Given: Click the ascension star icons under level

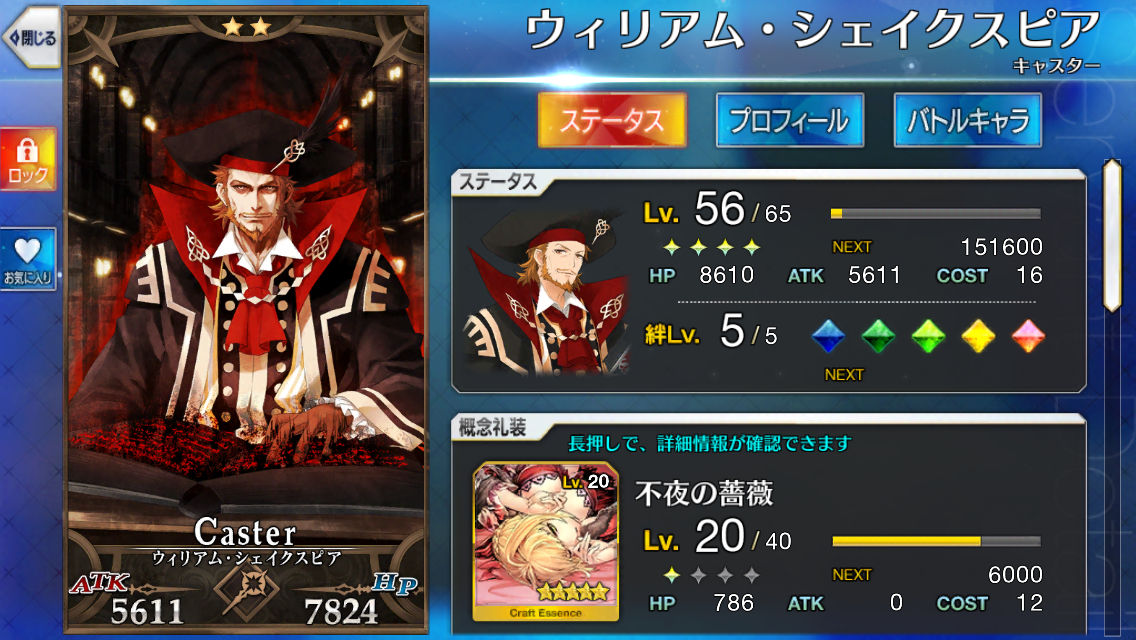Looking at the screenshot, I should [x=711, y=248].
